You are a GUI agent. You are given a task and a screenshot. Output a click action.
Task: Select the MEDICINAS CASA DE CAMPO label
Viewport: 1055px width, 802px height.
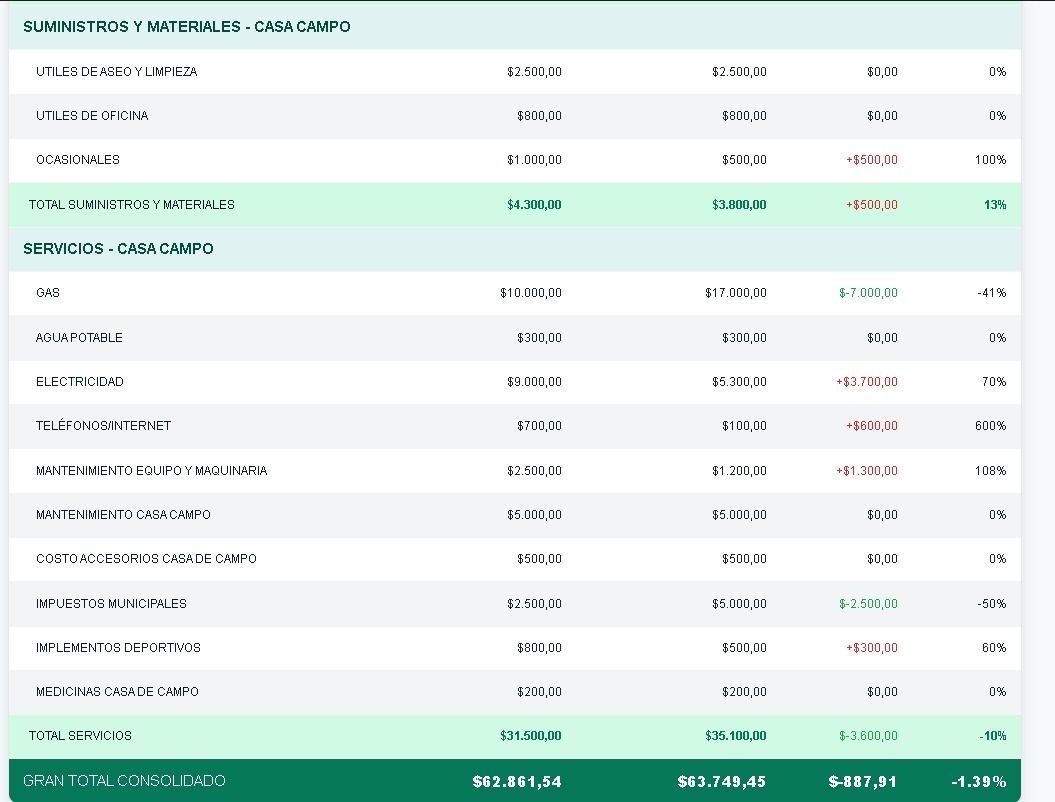117,692
